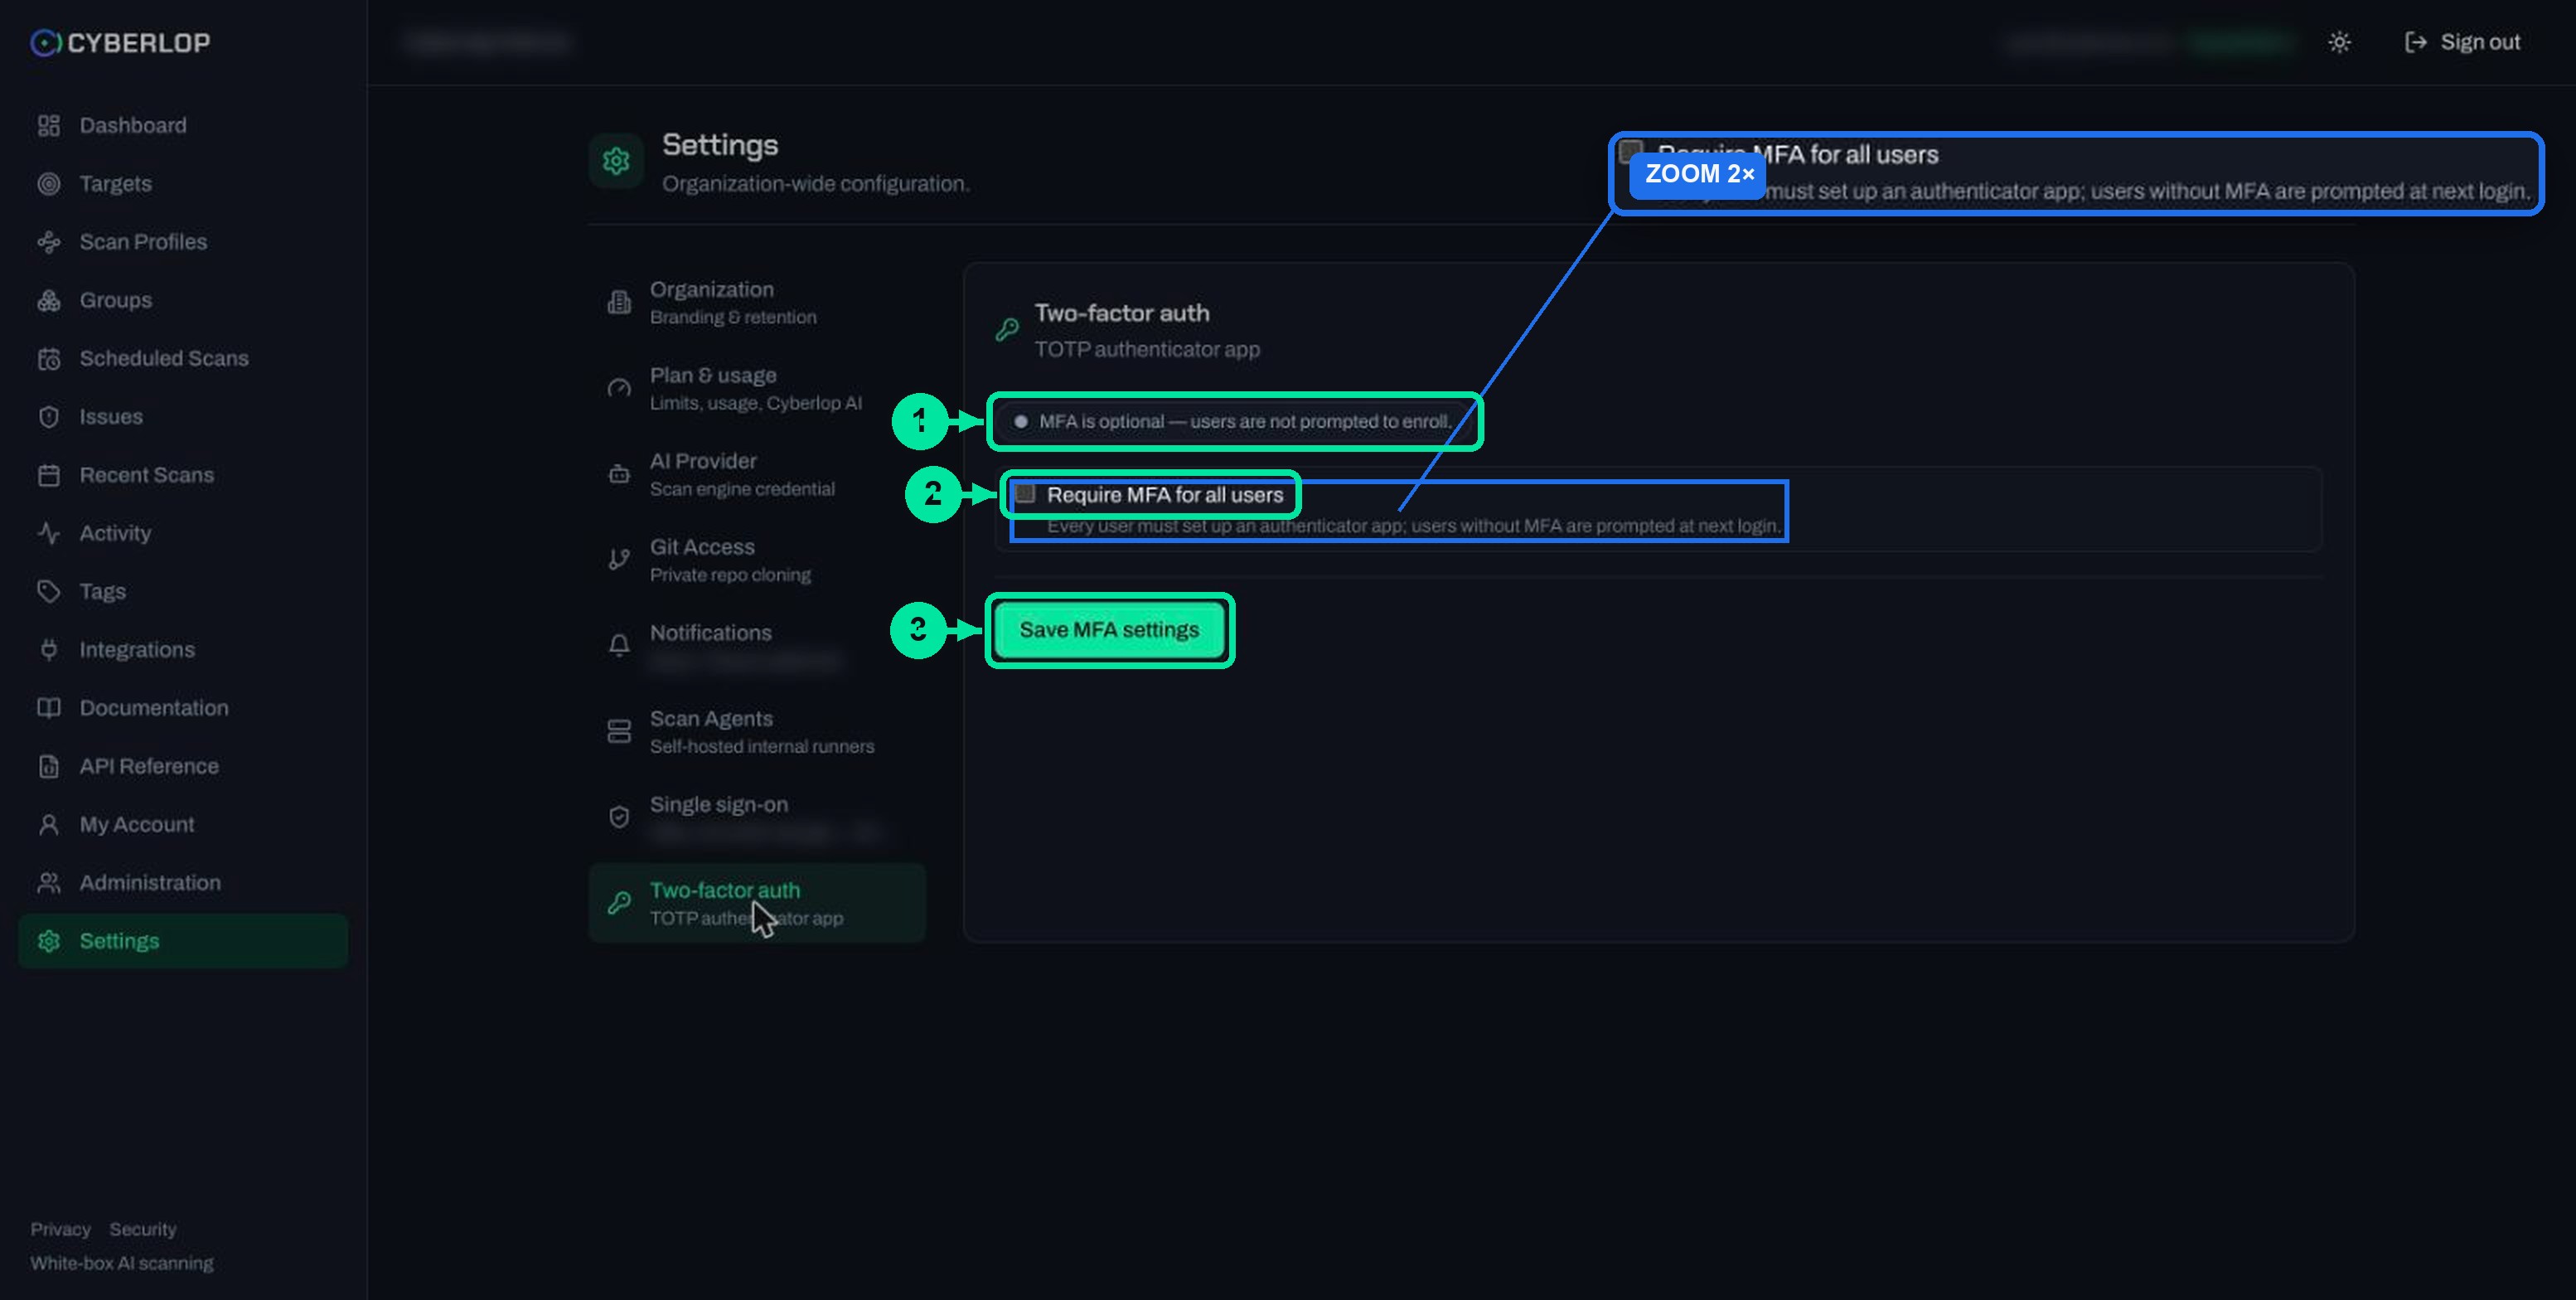Viewport: 2576px width, 1300px height.
Task: Click 'MFA is optional' status message
Action: tap(1245, 421)
